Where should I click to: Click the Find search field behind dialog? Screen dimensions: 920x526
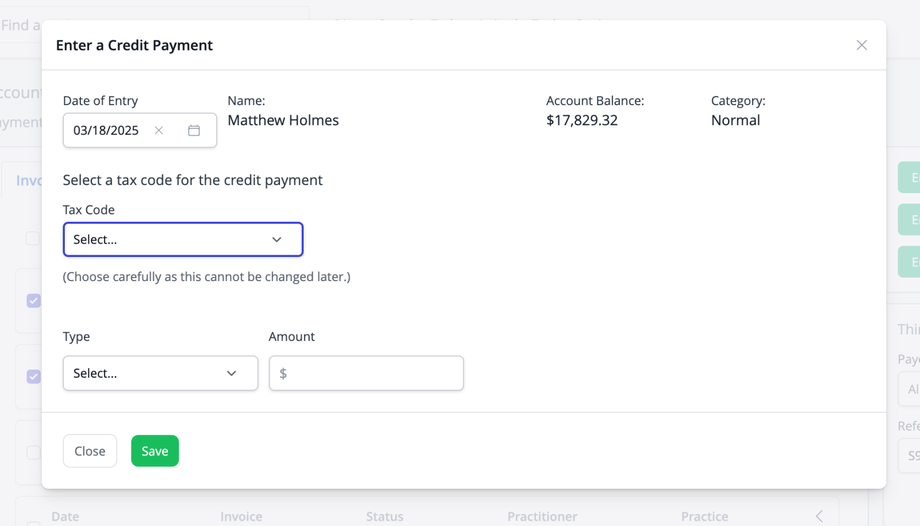click(x=20, y=25)
